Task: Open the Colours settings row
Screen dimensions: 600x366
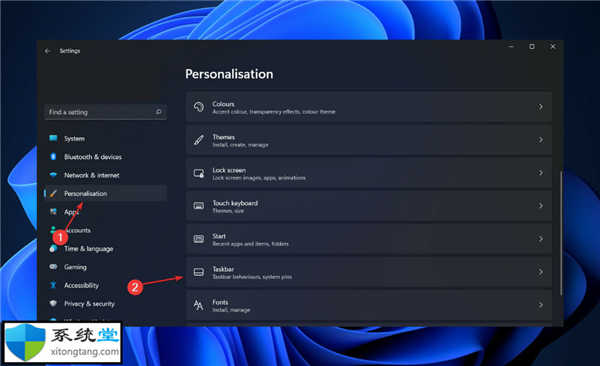Action: click(x=369, y=107)
